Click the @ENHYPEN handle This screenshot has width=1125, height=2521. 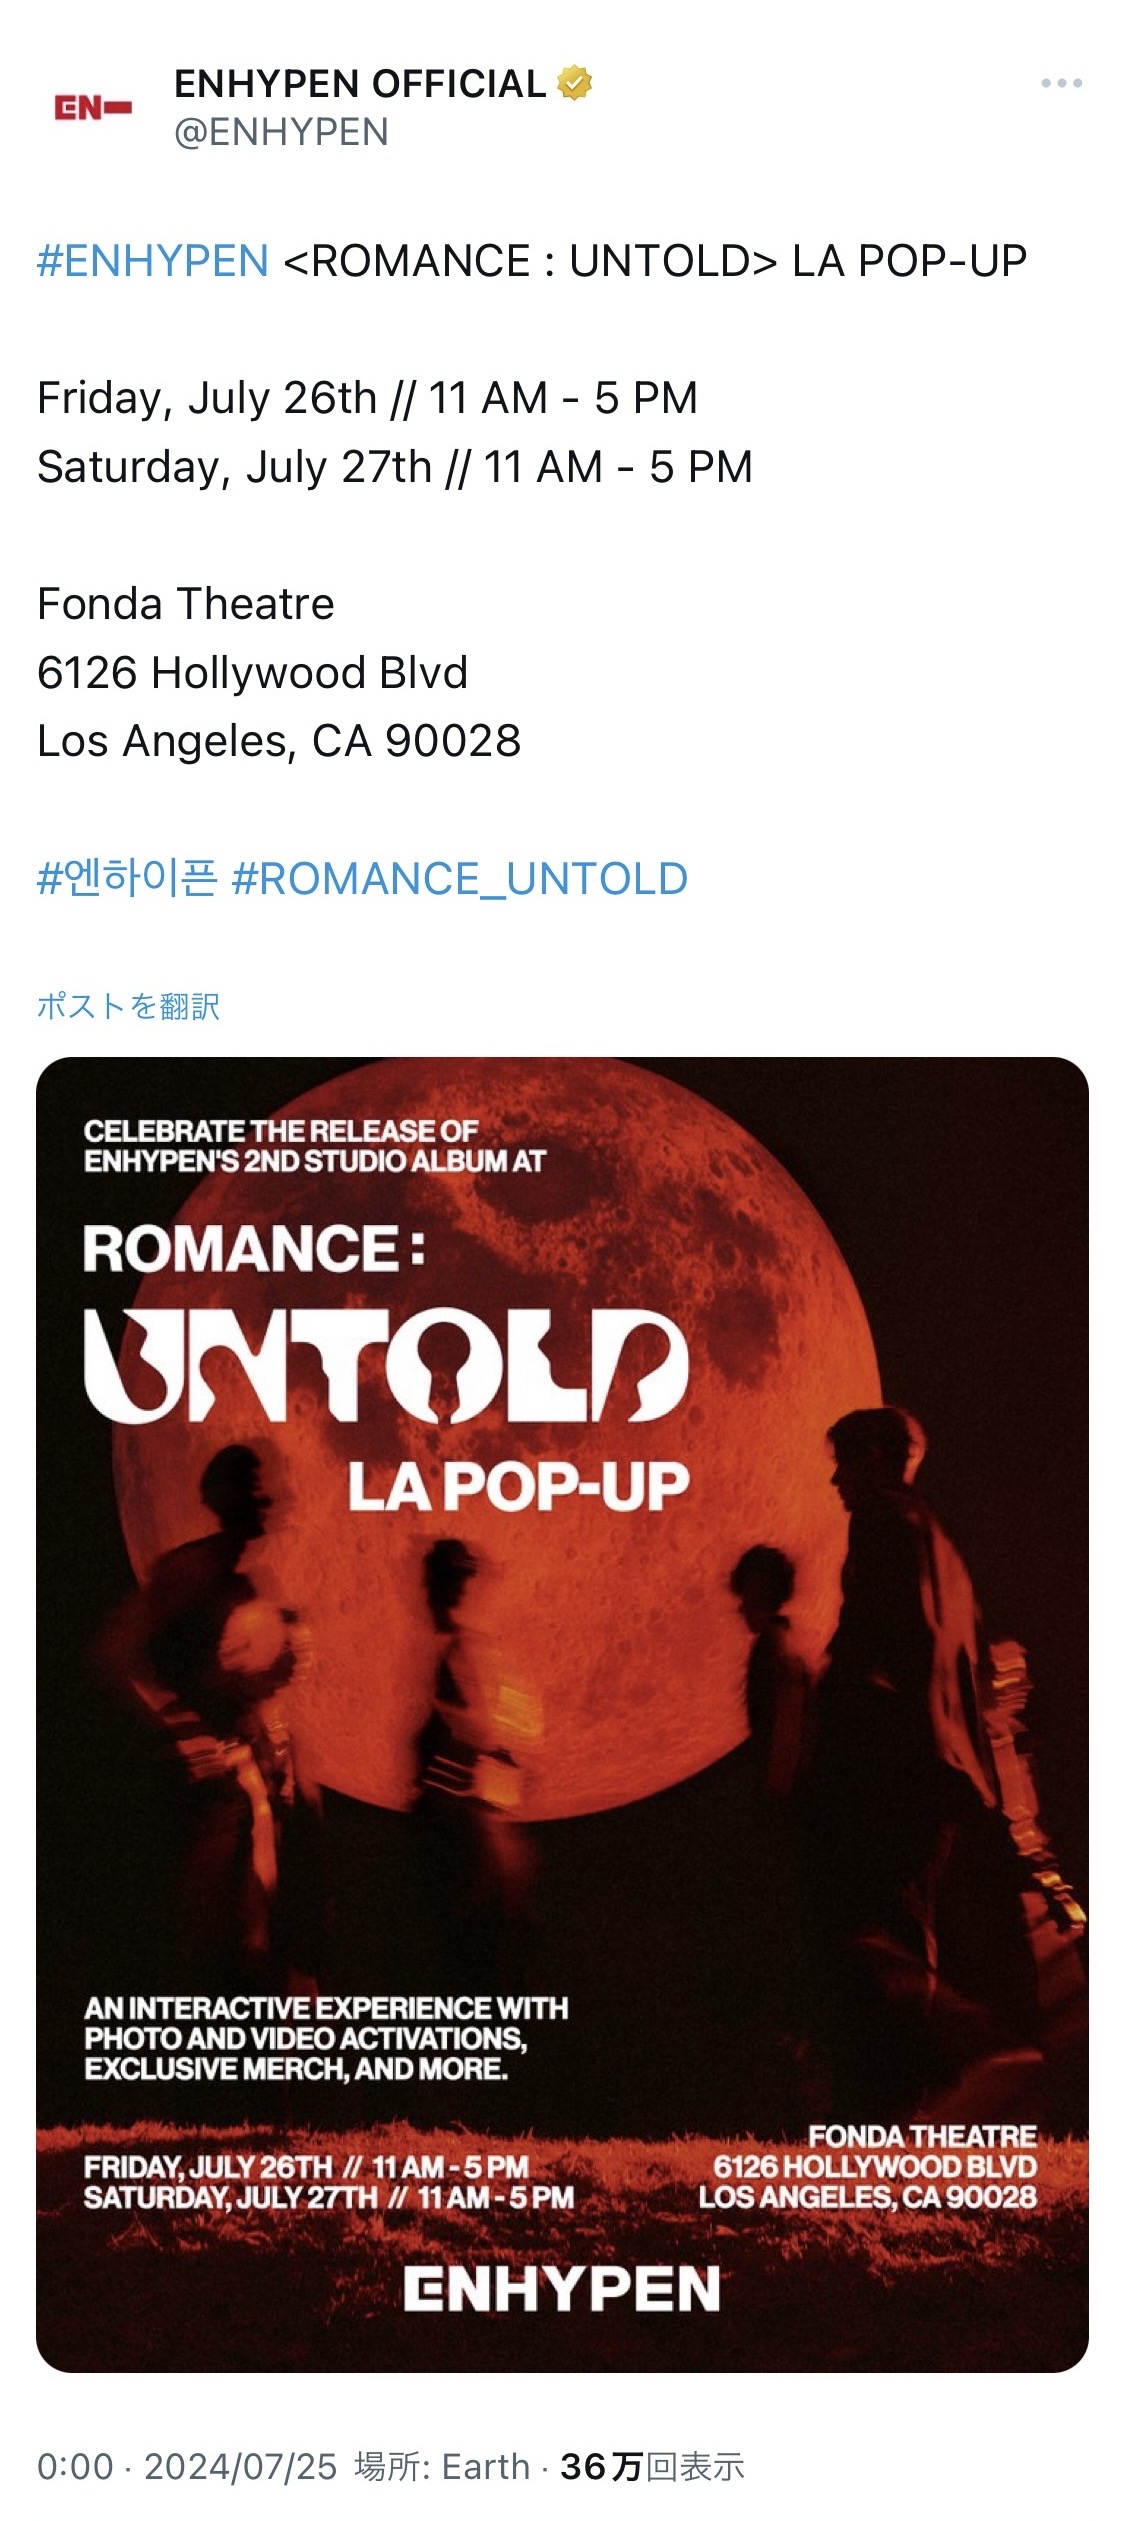tap(281, 132)
